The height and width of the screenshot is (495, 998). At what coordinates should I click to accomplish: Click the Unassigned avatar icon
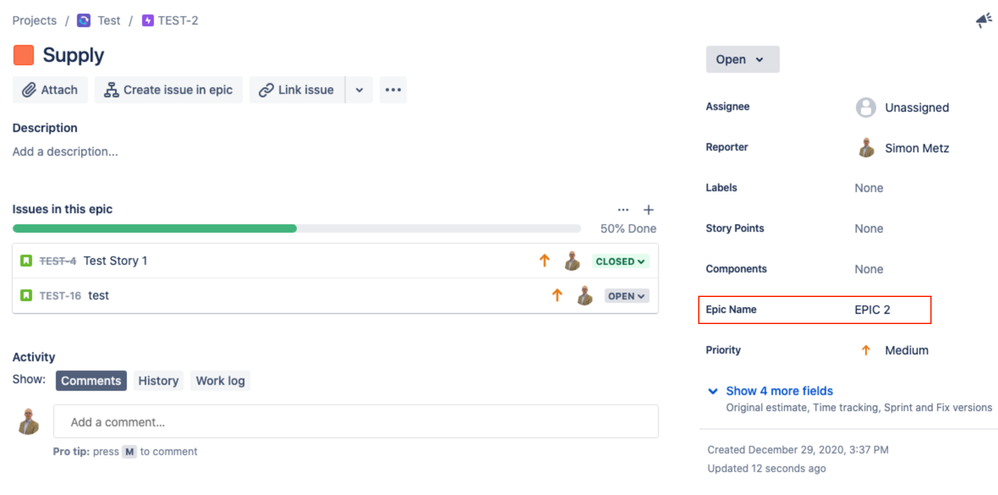point(866,108)
